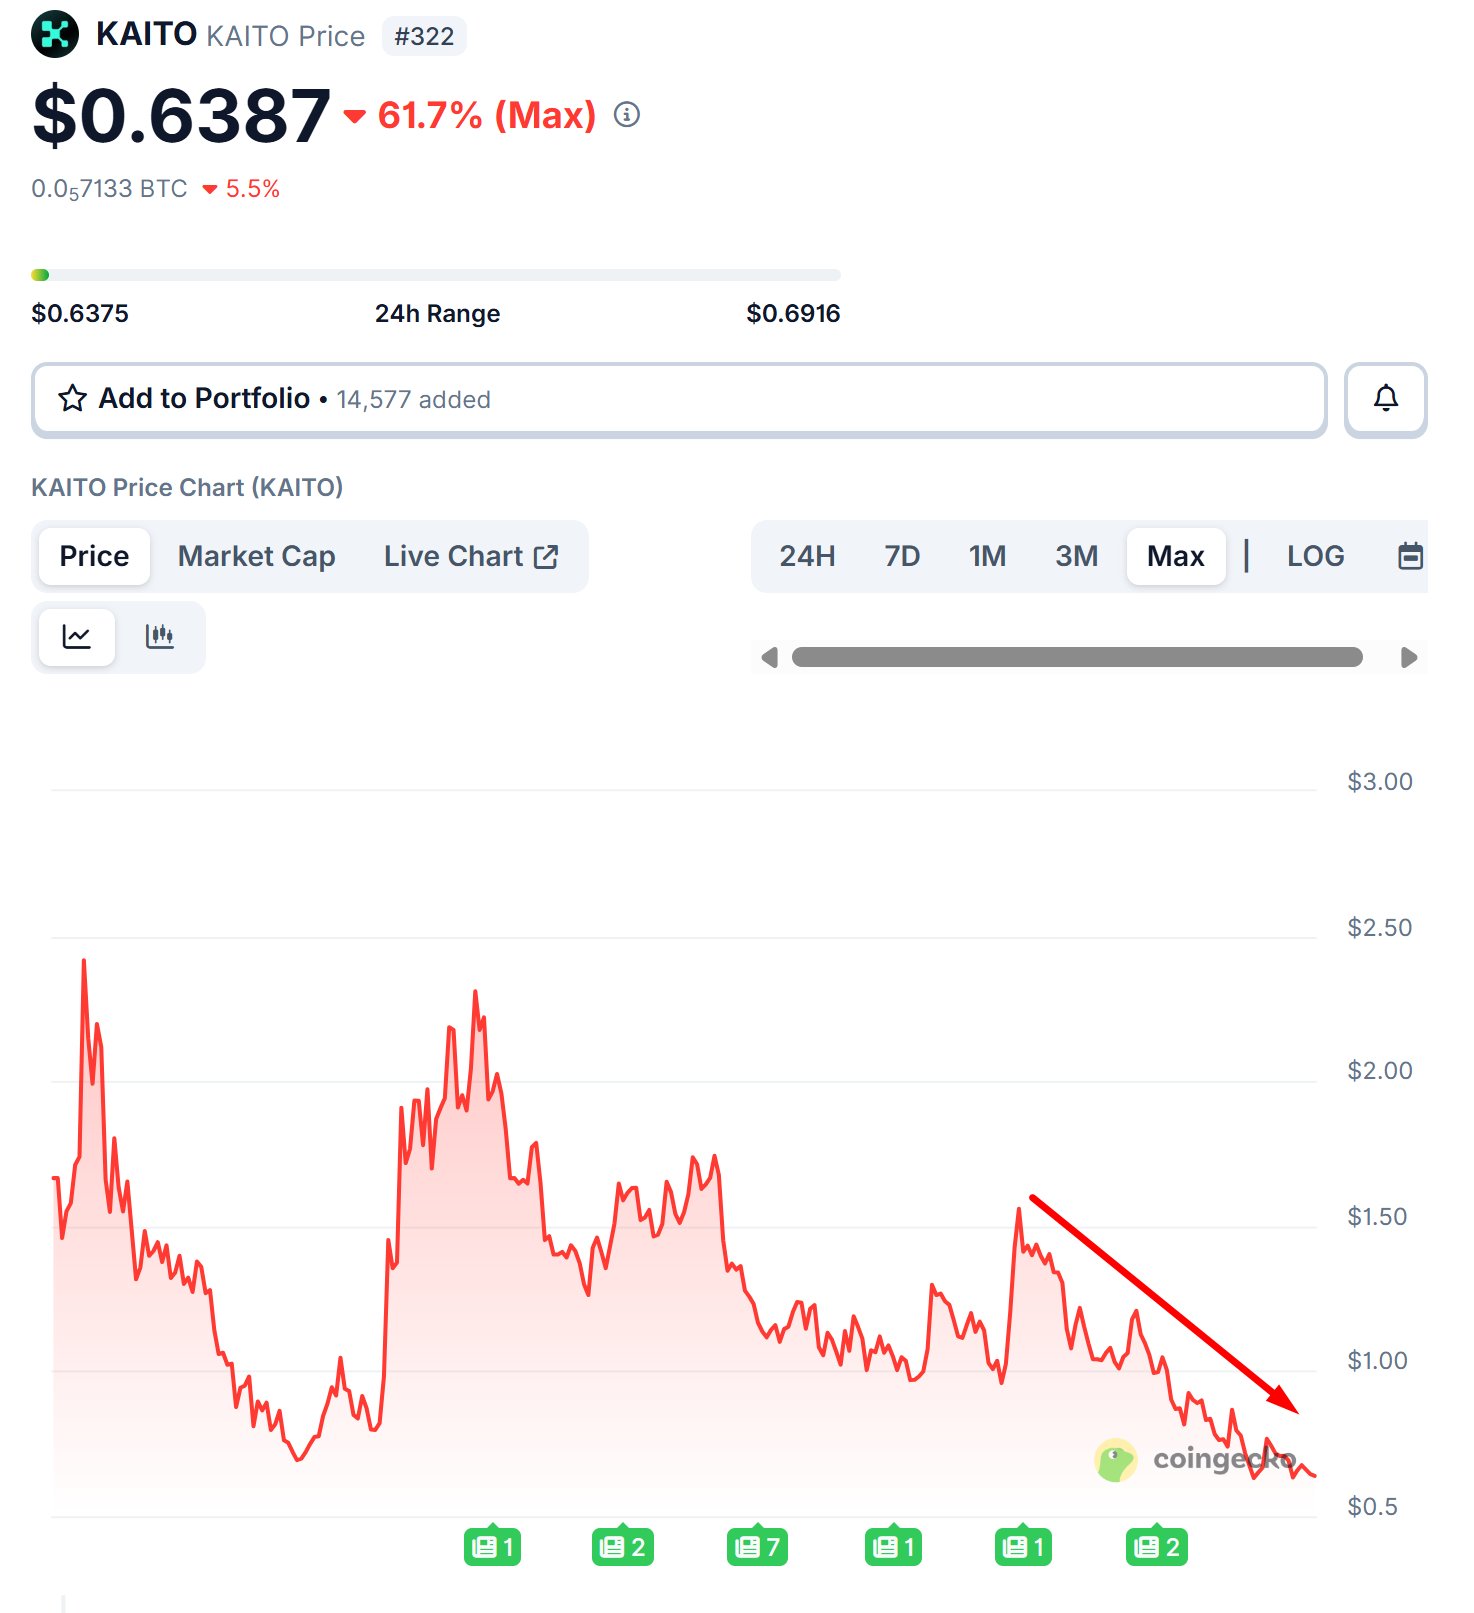This screenshot has height=1613, width=1474.
Task: Click the right scroll arrow of time range
Action: [1409, 657]
